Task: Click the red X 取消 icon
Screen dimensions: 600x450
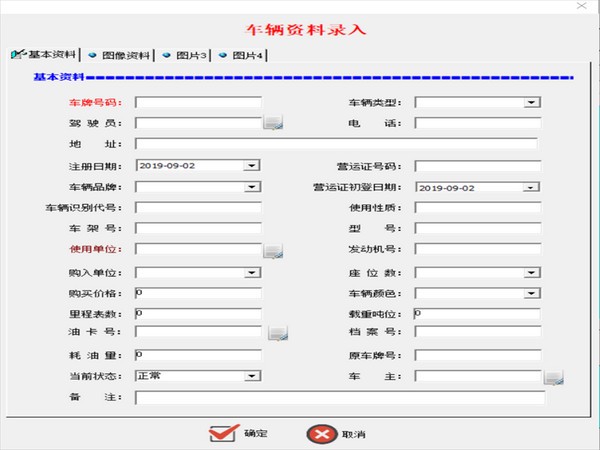Action: click(322, 434)
